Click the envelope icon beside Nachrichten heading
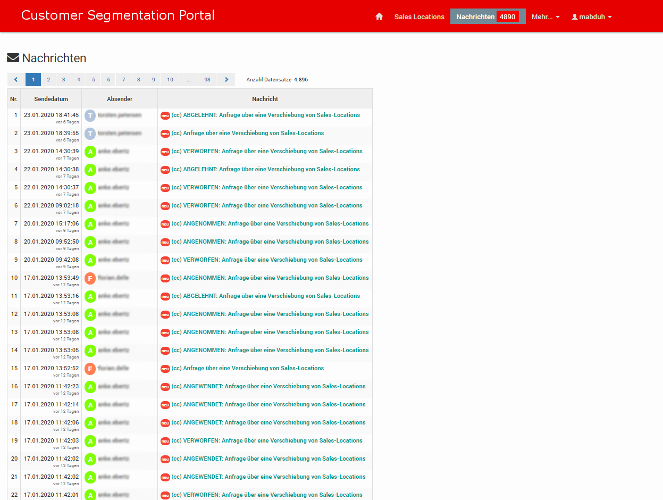Screen dimensions: 663x500 [x=13, y=59]
